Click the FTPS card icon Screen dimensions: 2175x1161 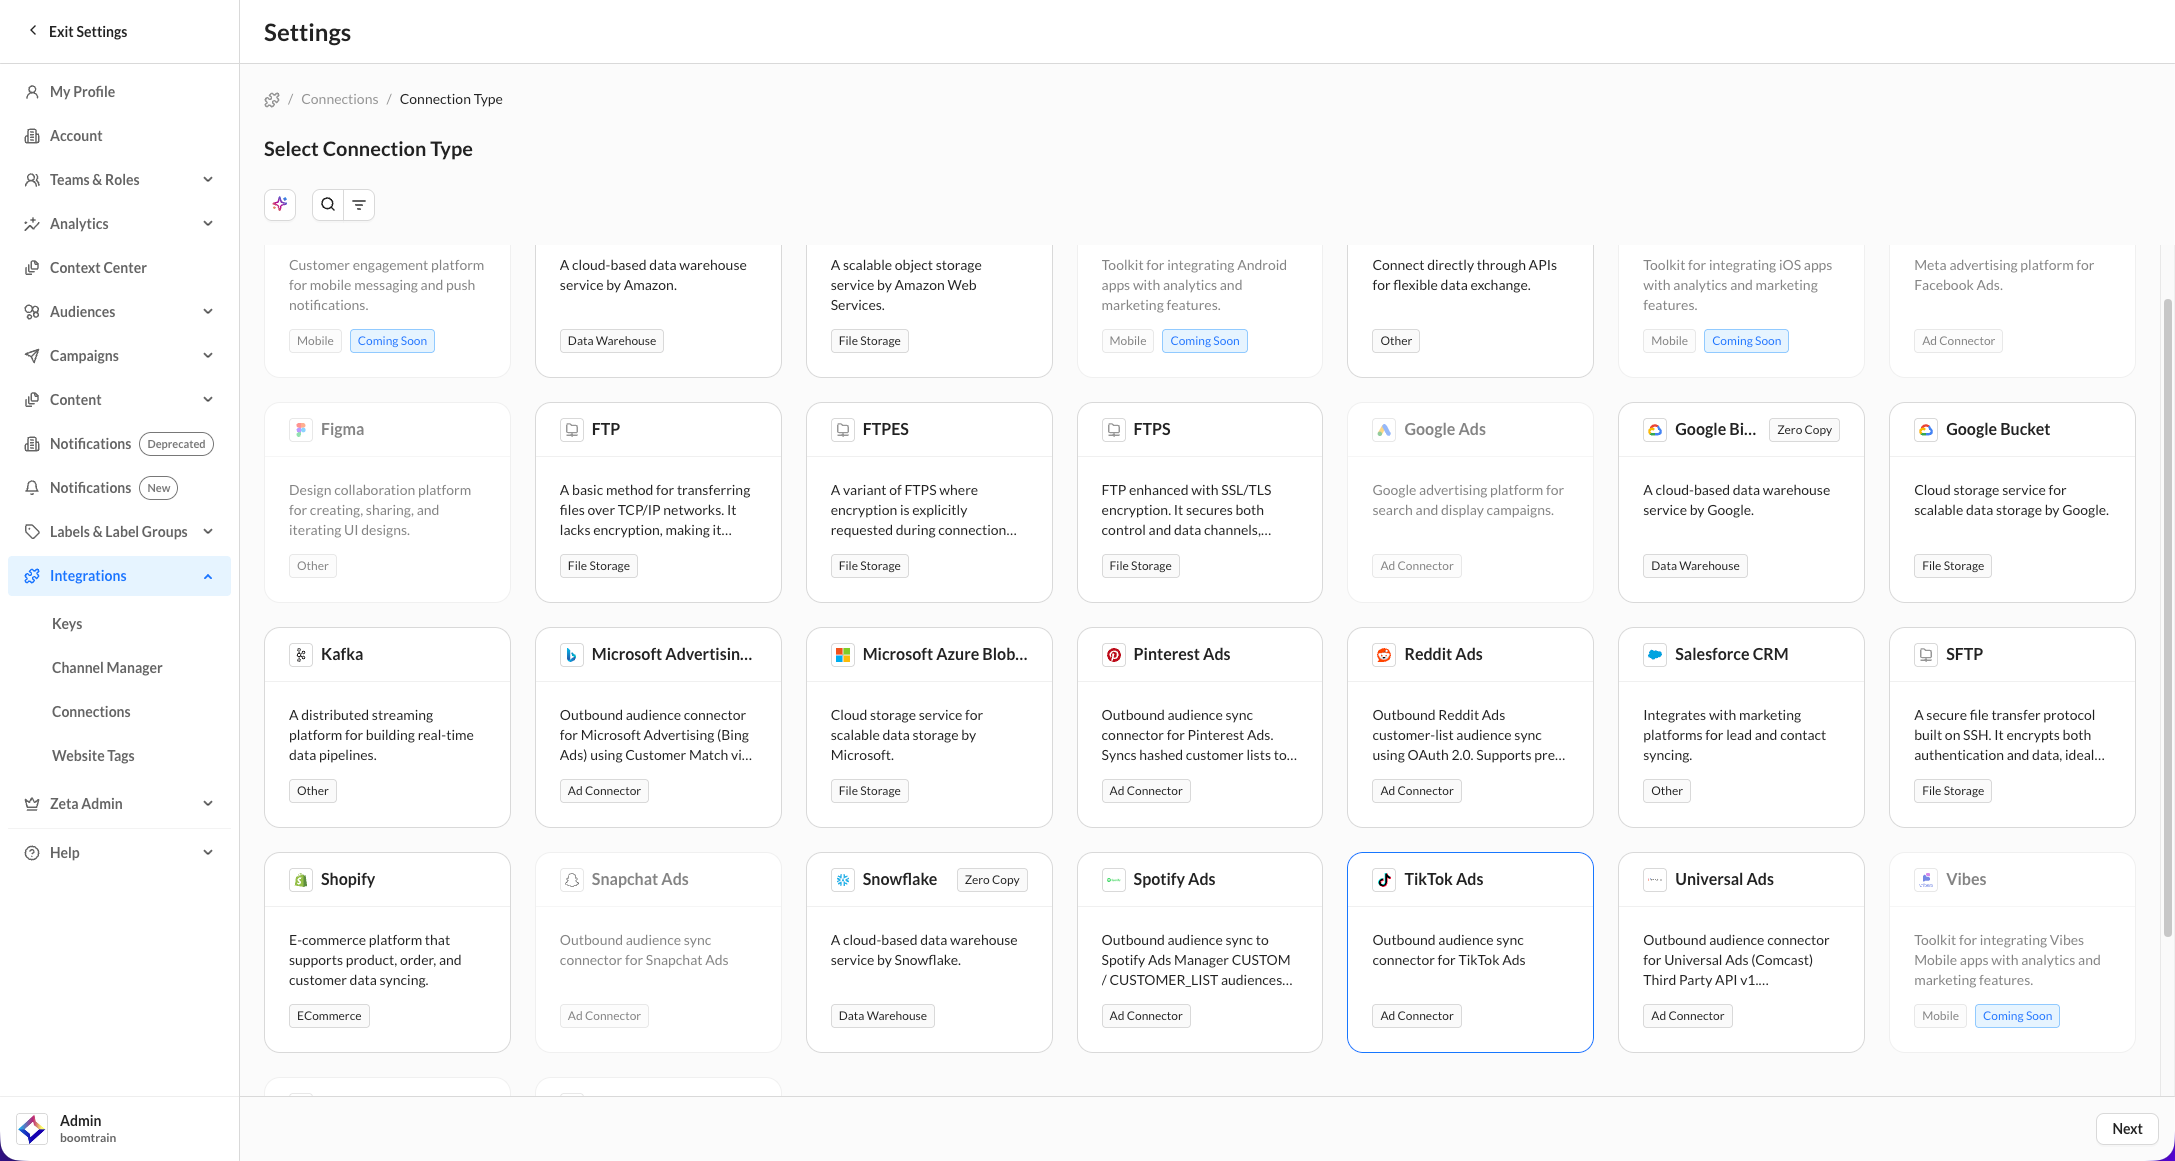tap(1113, 430)
